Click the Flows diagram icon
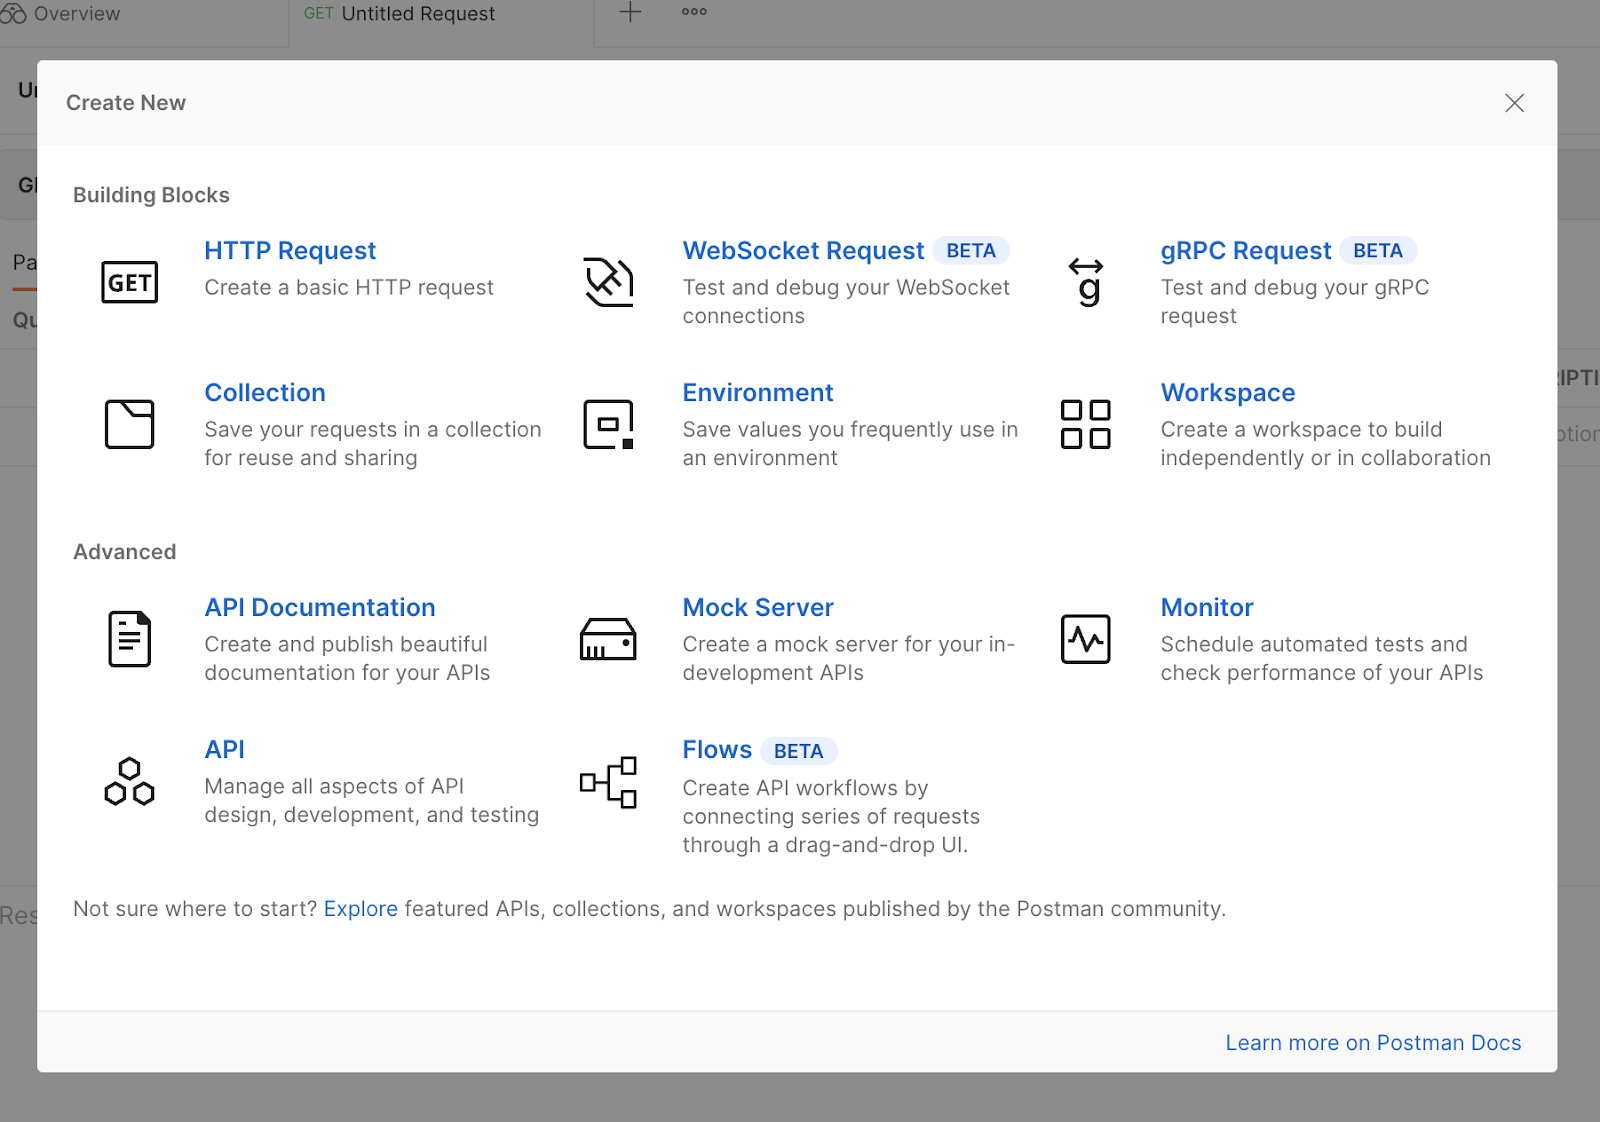The width and height of the screenshot is (1600, 1122). (608, 782)
